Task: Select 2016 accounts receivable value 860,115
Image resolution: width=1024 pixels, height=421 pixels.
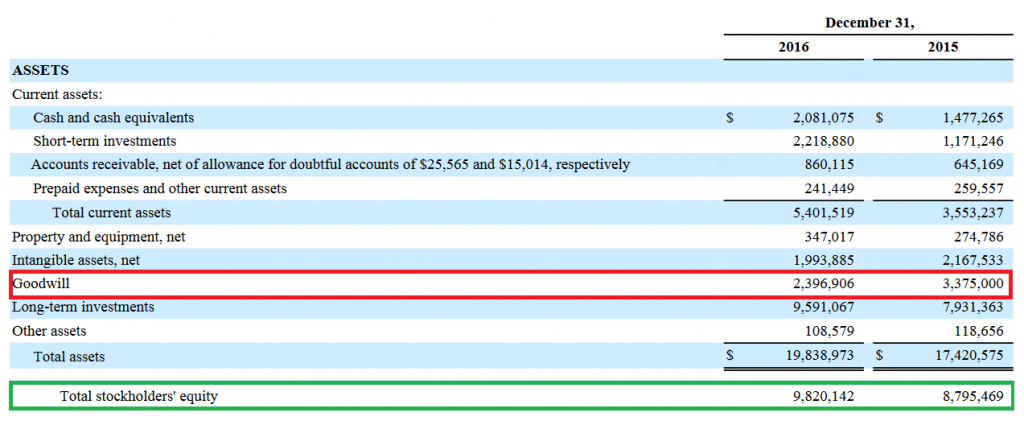Action: click(x=829, y=165)
